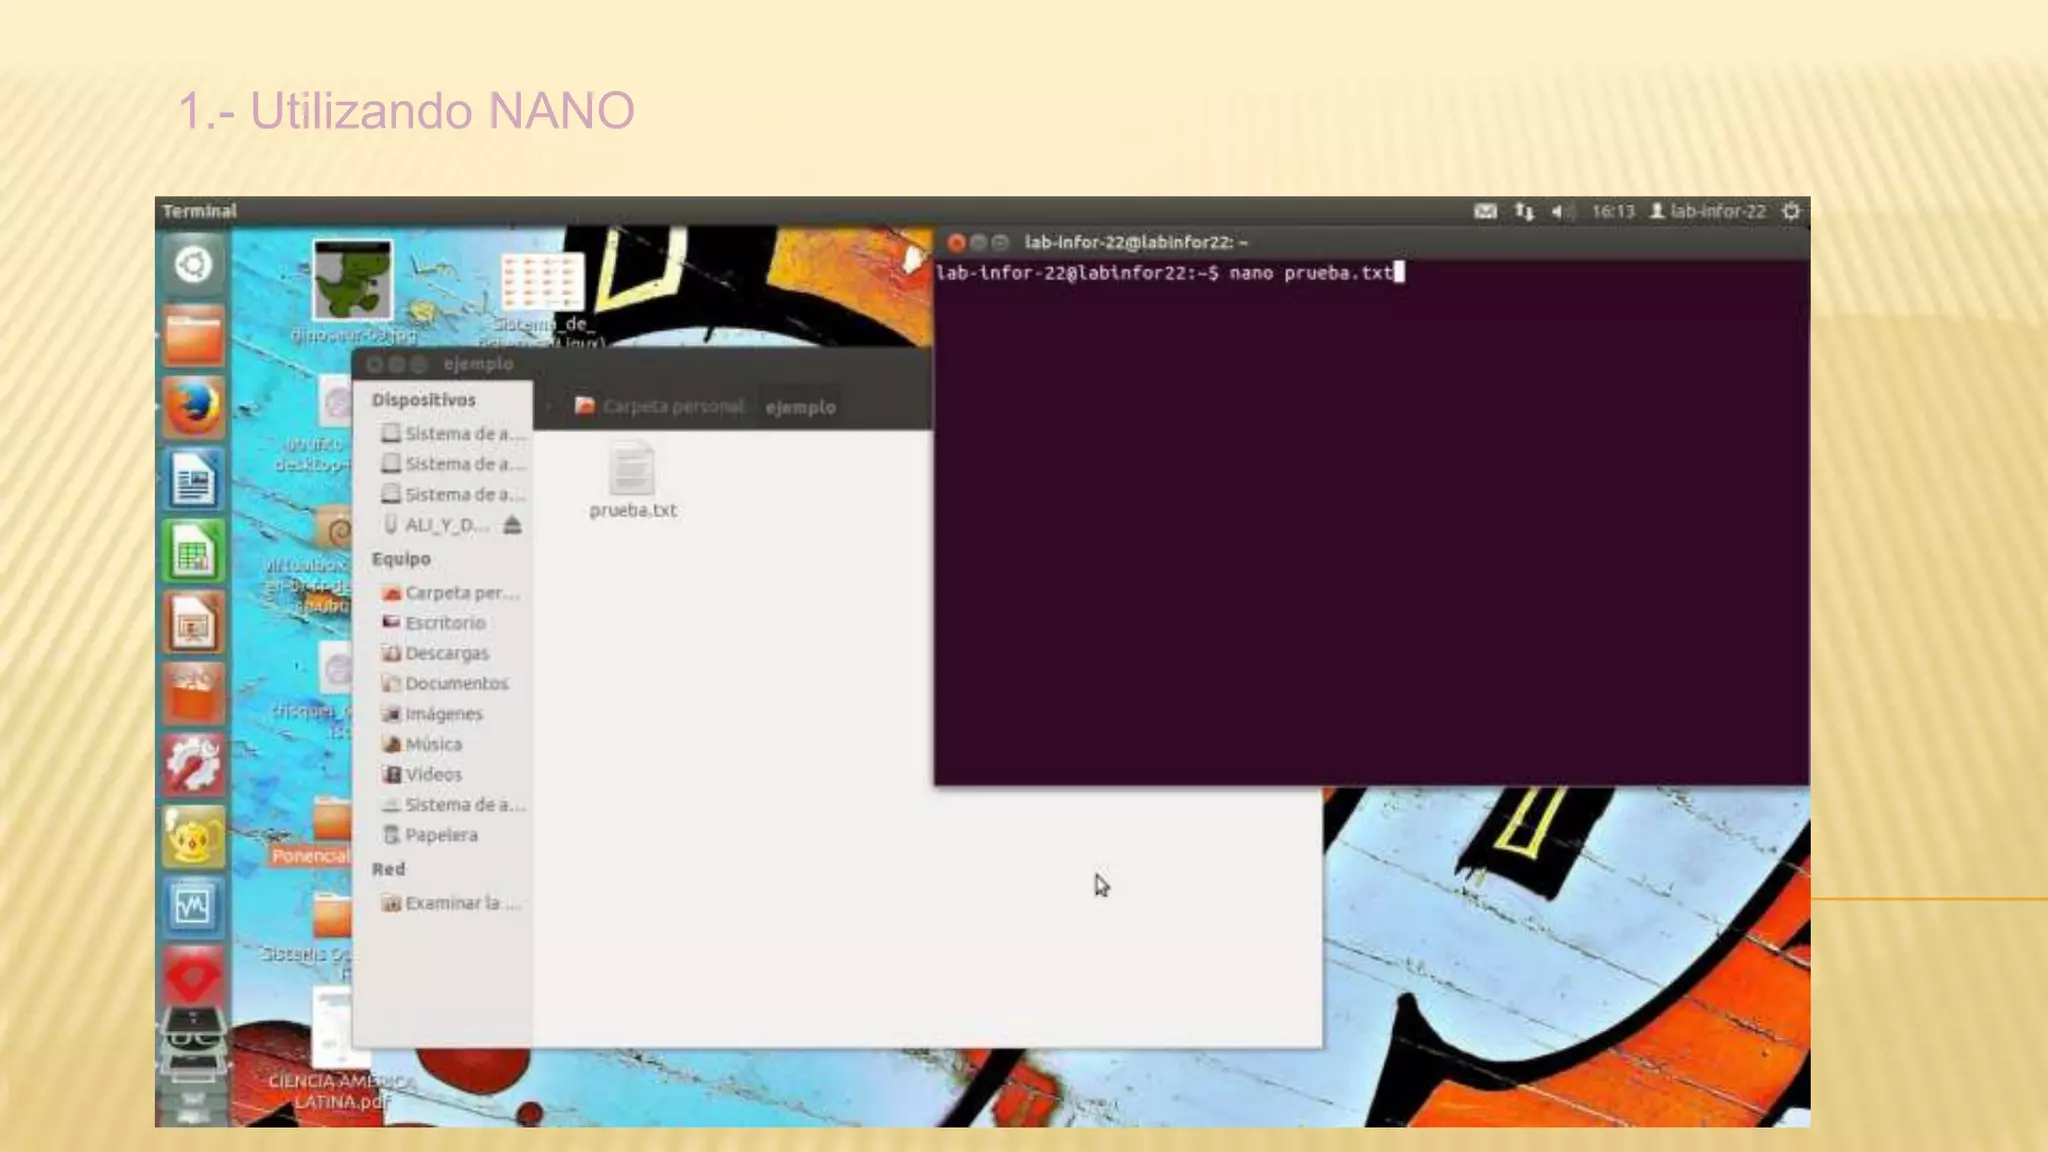Click Carpeta personal breadcrumb in path bar
The height and width of the screenshot is (1152, 2048).
660,406
